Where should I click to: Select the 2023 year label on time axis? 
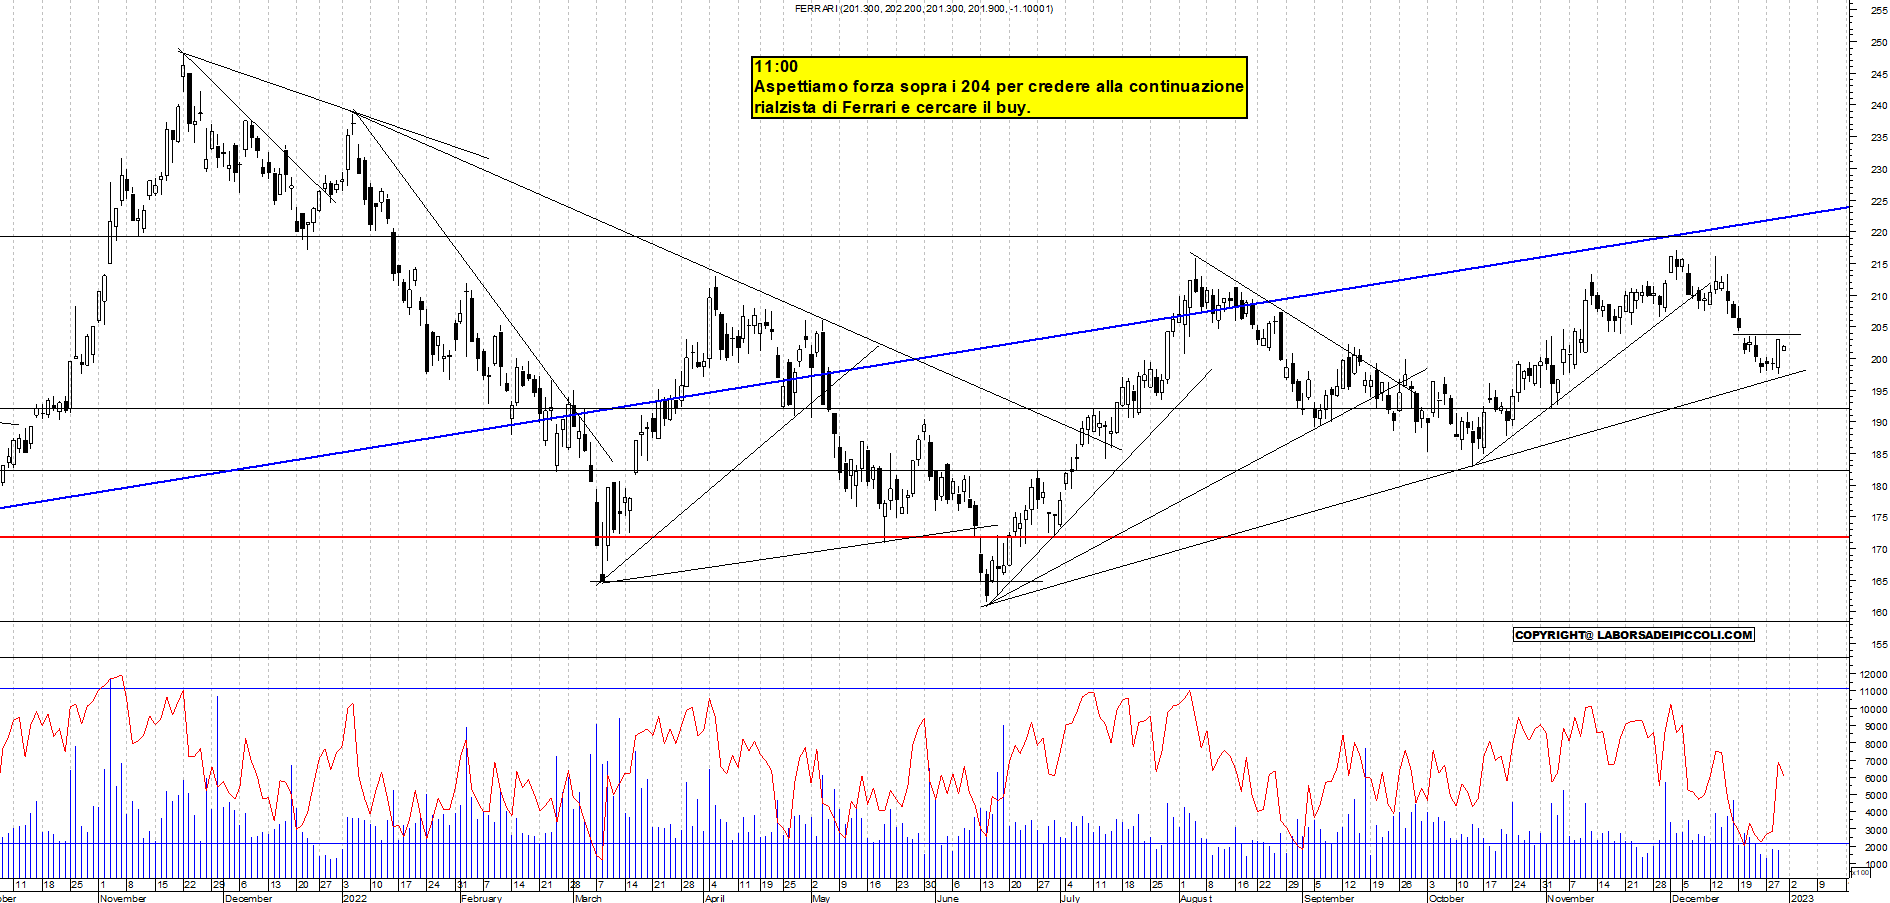1802,898
